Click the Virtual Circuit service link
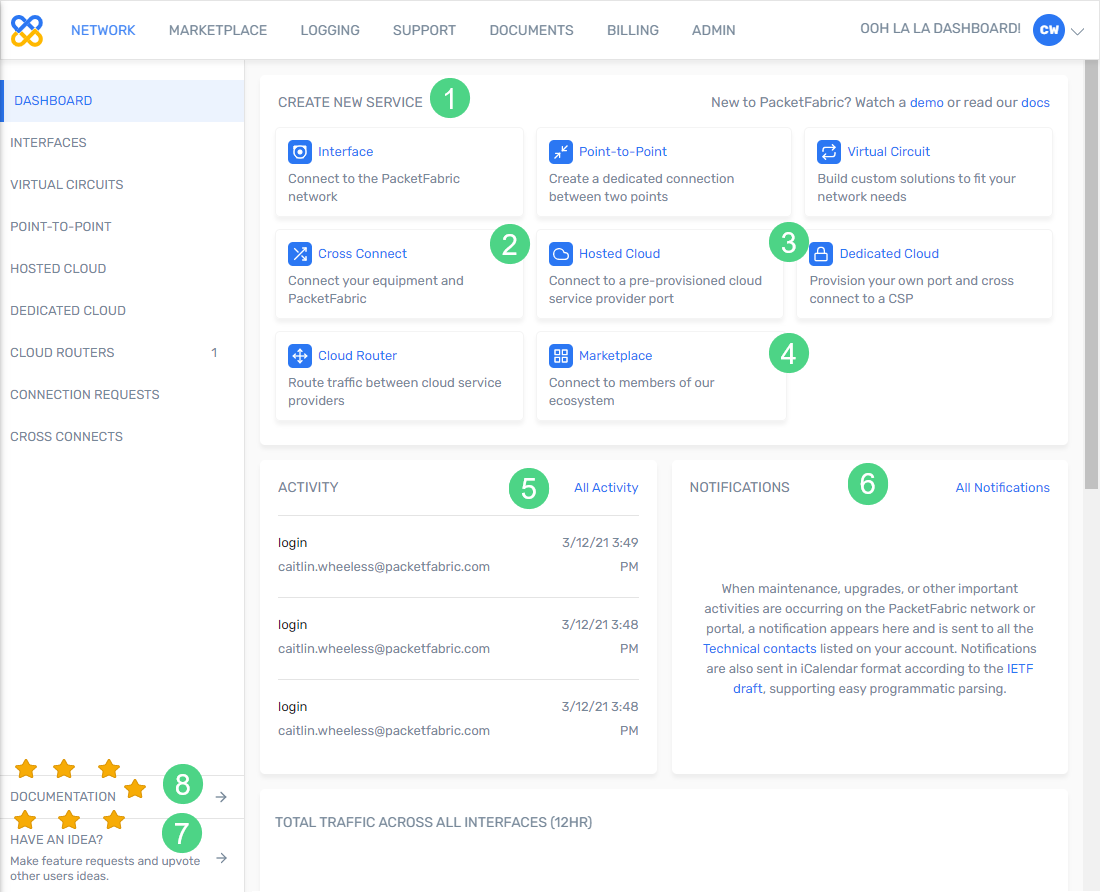 [888, 151]
